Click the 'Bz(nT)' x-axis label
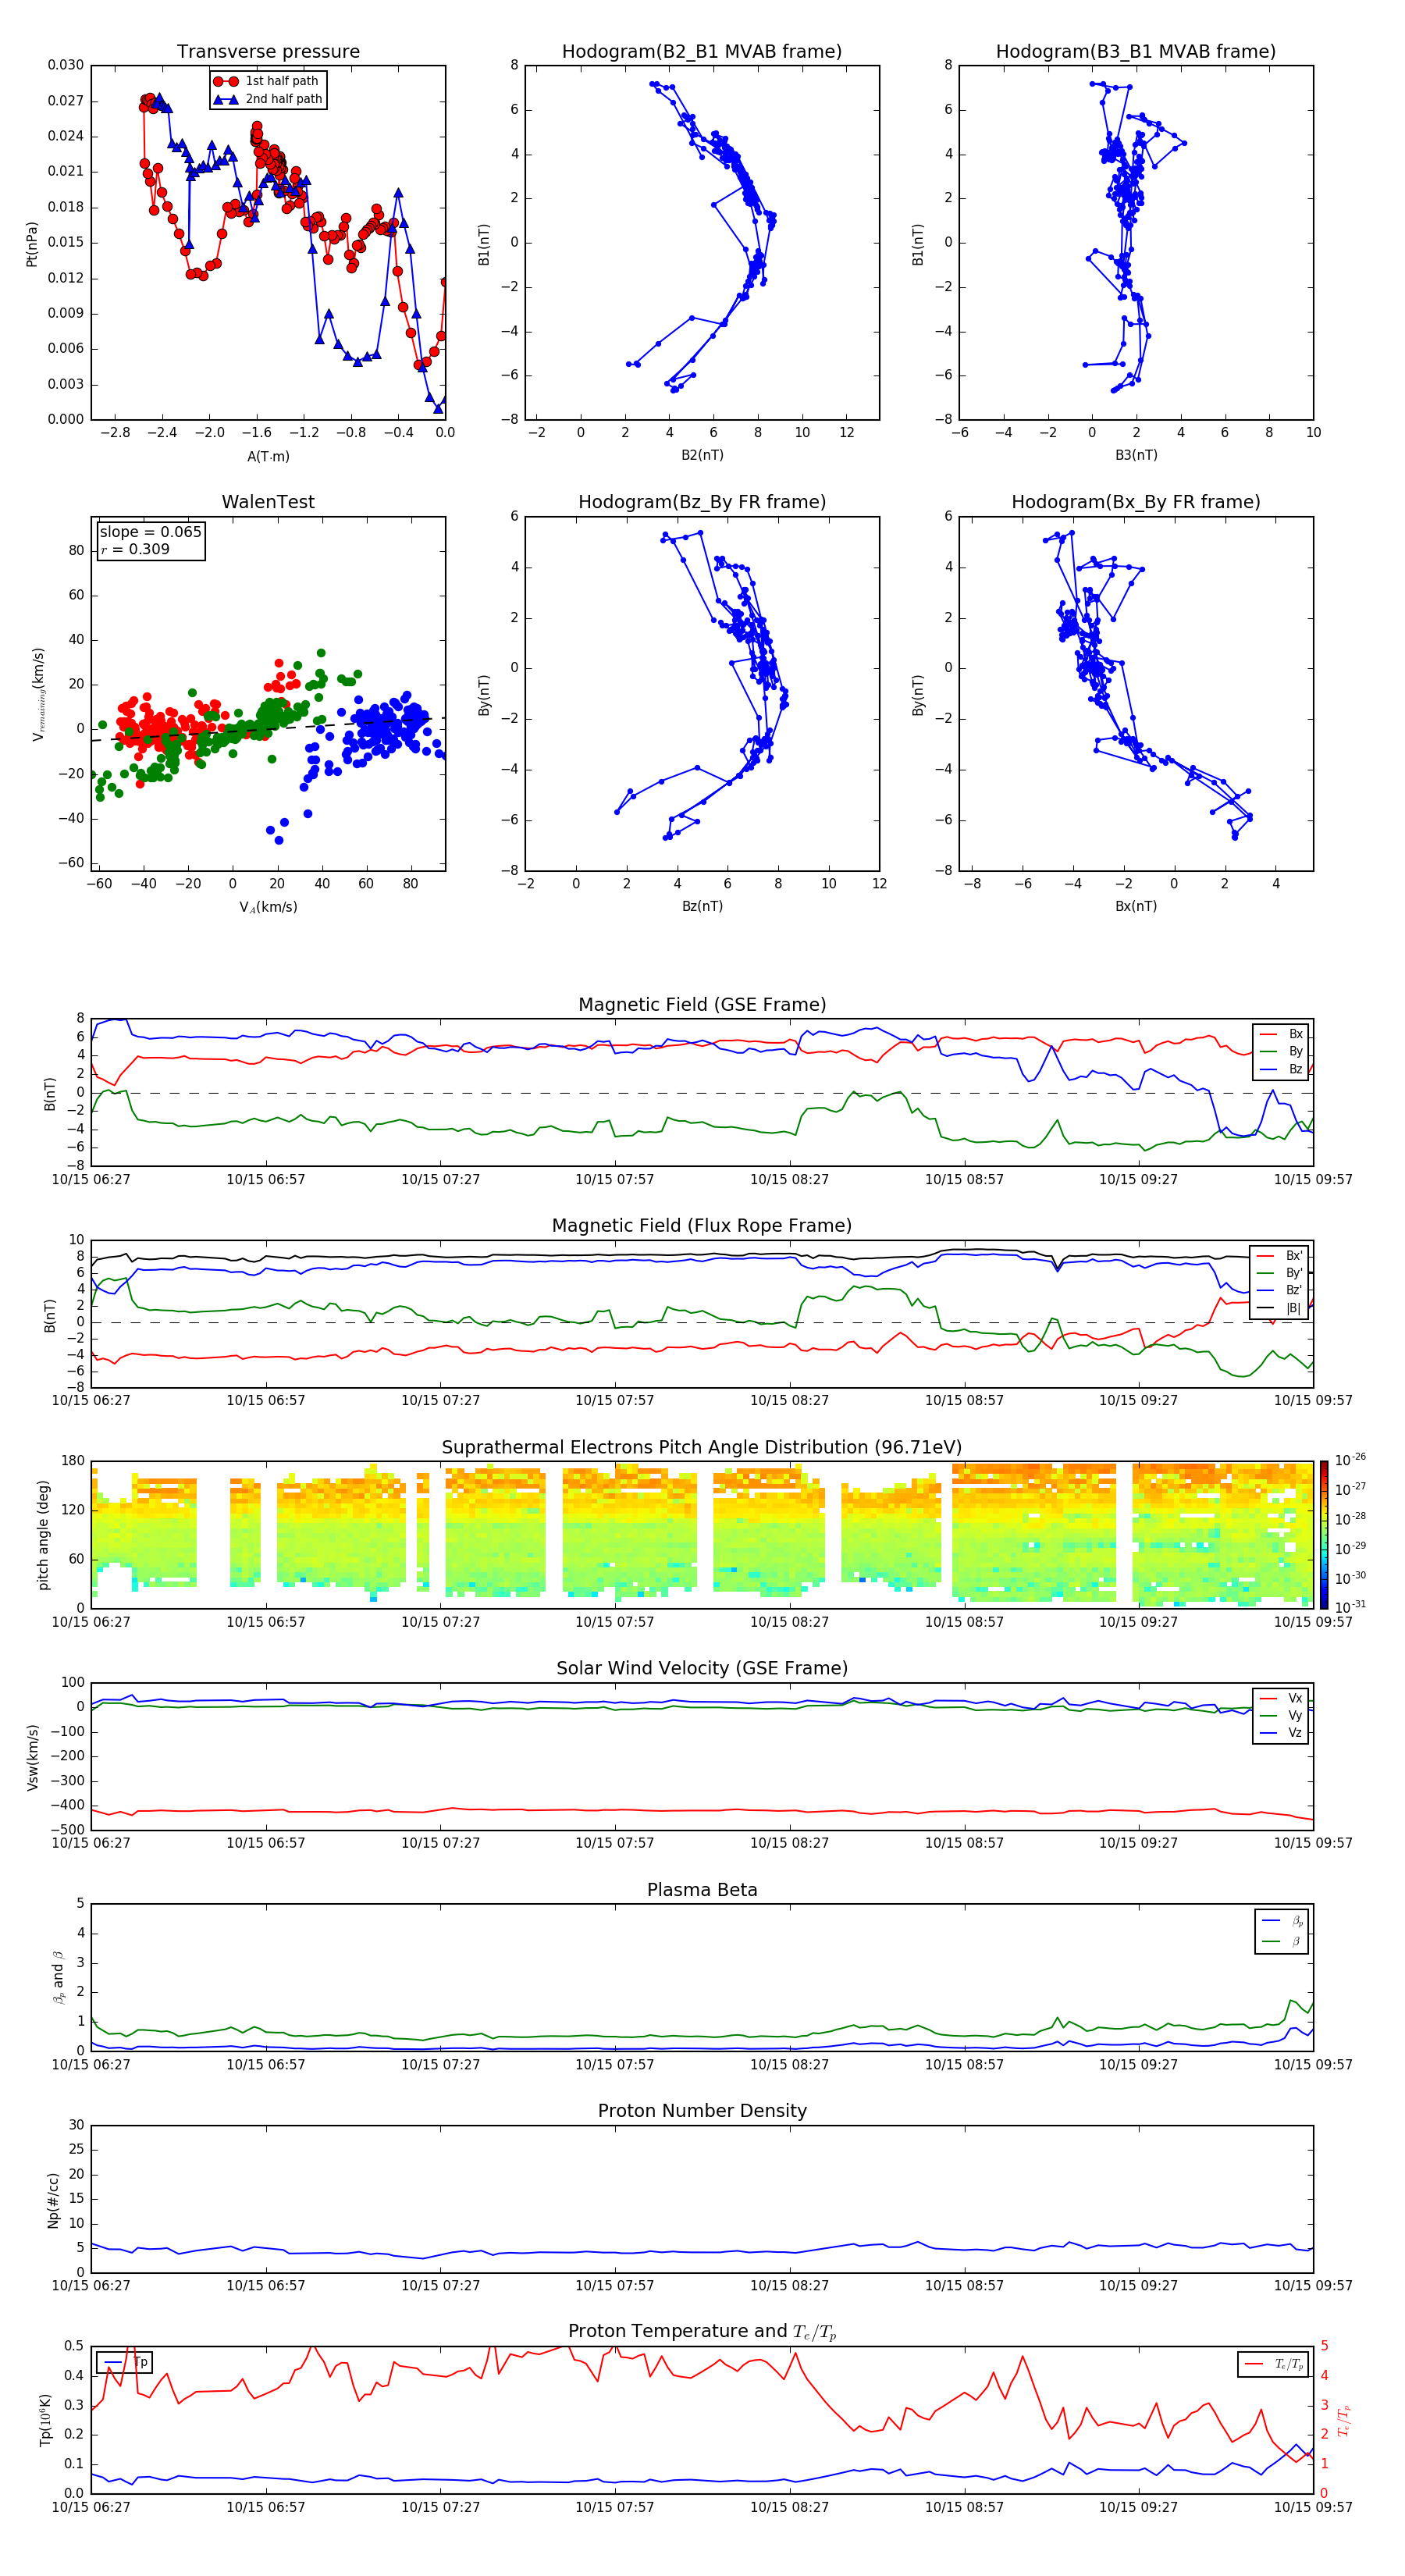The image size is (1405, 2576). [x=702, y=906]
